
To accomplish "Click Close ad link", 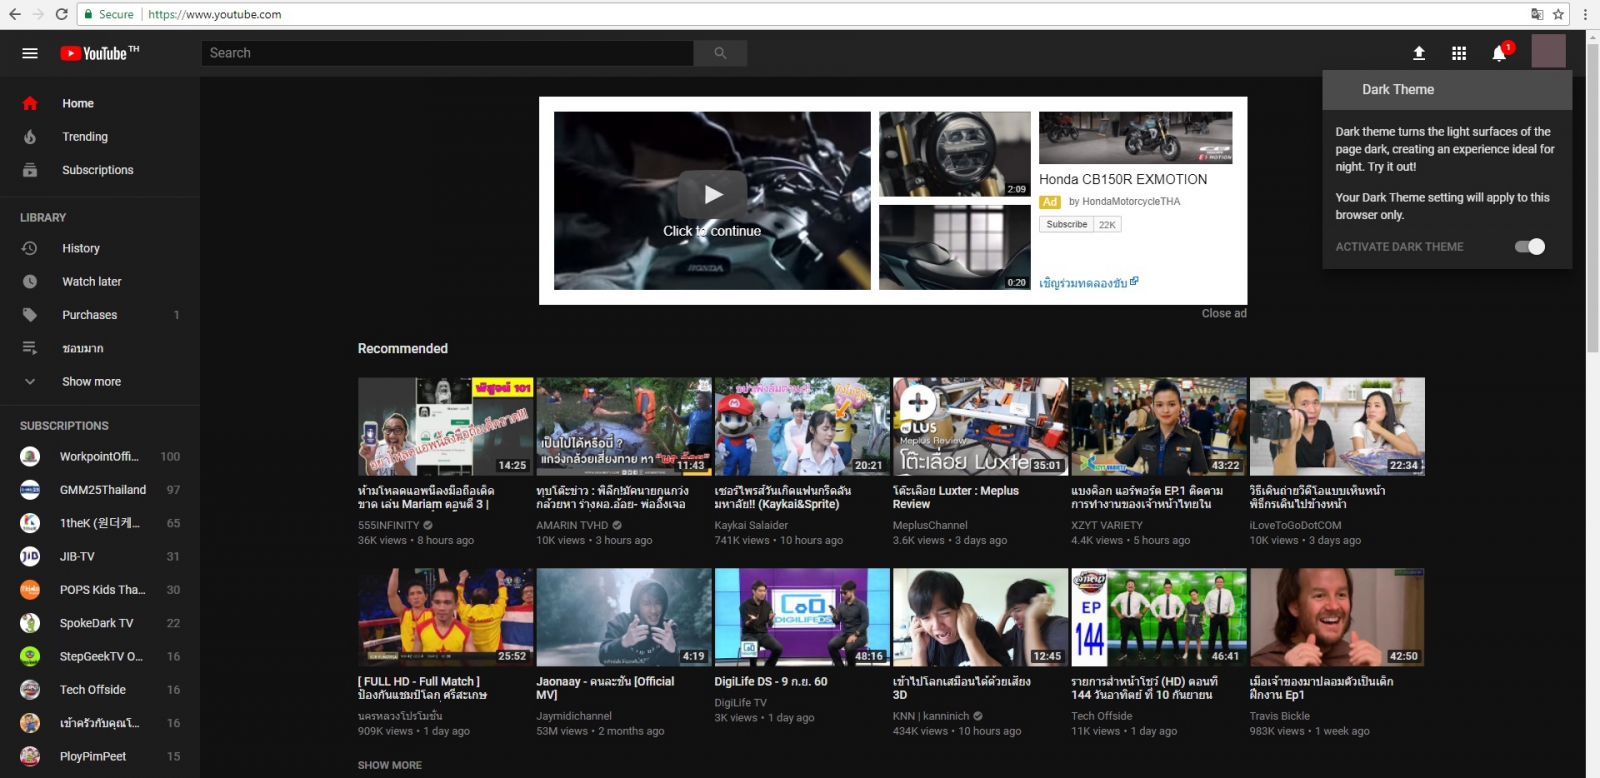I will 1223,313.
